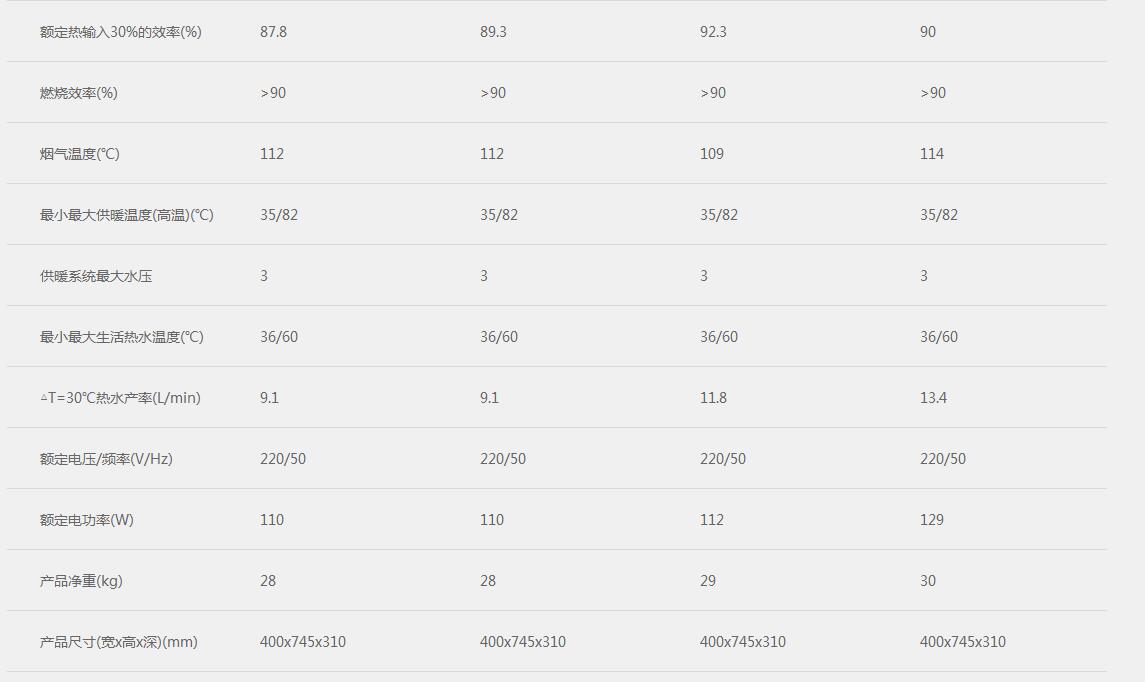Image resolution: width=1145 pixels, height=682 pixels.
Task: Select the 109 flue gas temperature value
Action: coord(712,154)
